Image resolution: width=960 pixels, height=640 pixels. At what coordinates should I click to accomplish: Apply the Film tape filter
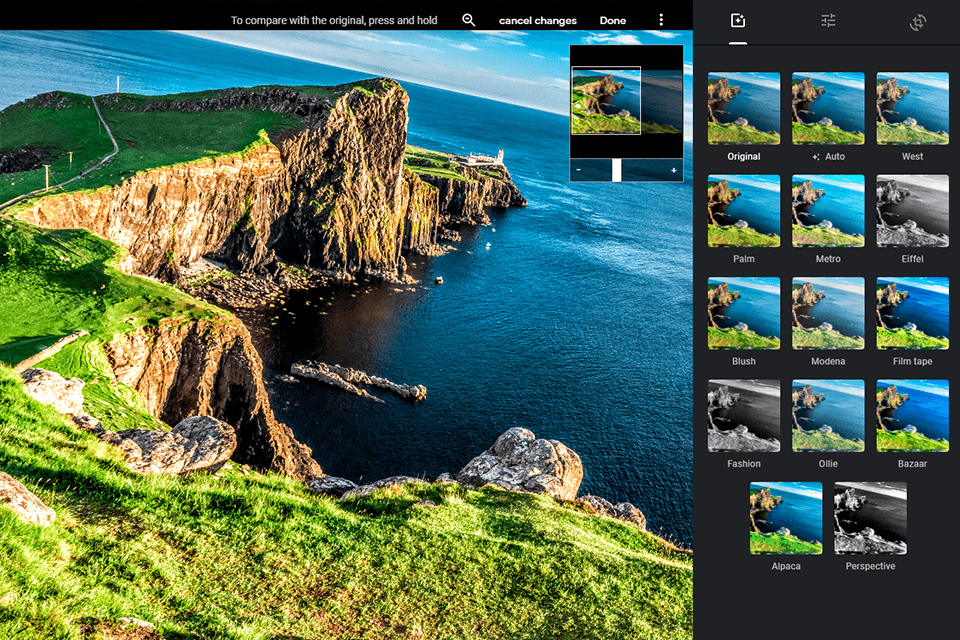pyautogui.click(x=912, y=312)
